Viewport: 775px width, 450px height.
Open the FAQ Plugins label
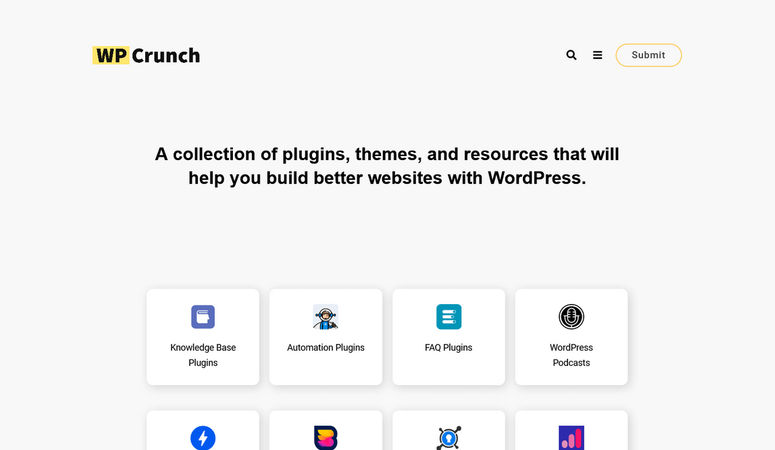coord(449,348)
